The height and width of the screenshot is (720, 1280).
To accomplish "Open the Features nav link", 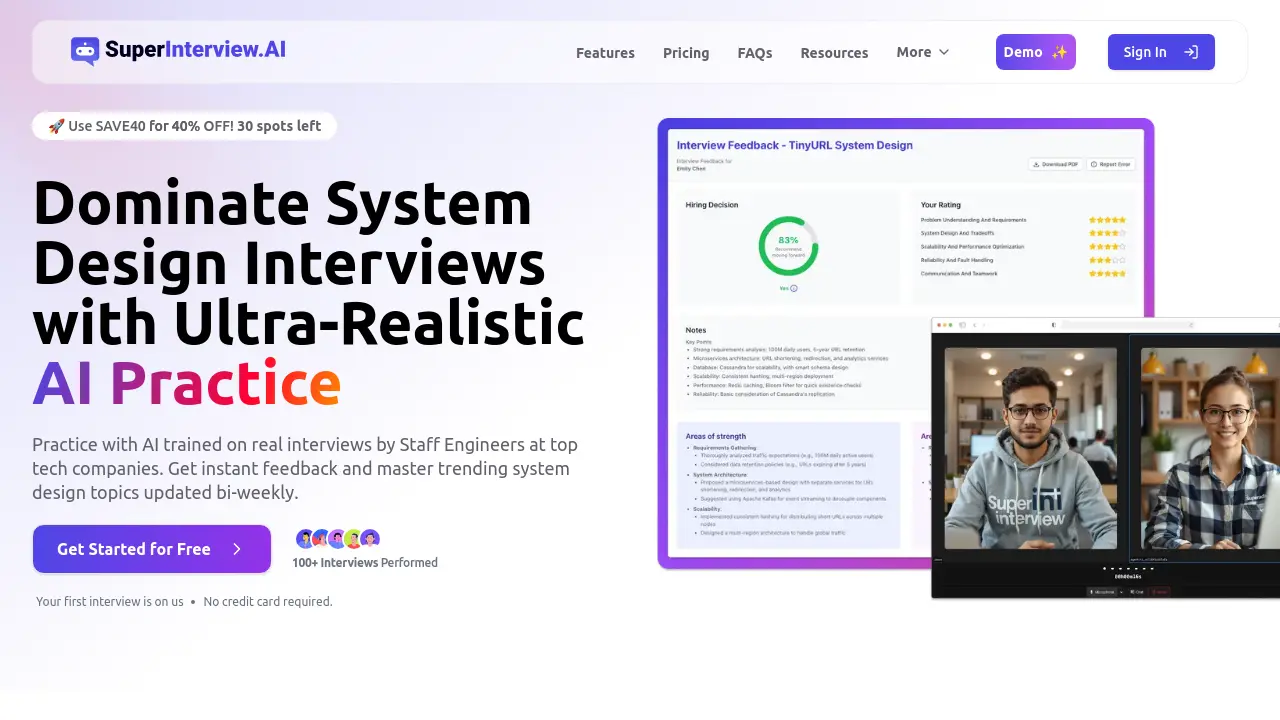I will coord(605,53).
